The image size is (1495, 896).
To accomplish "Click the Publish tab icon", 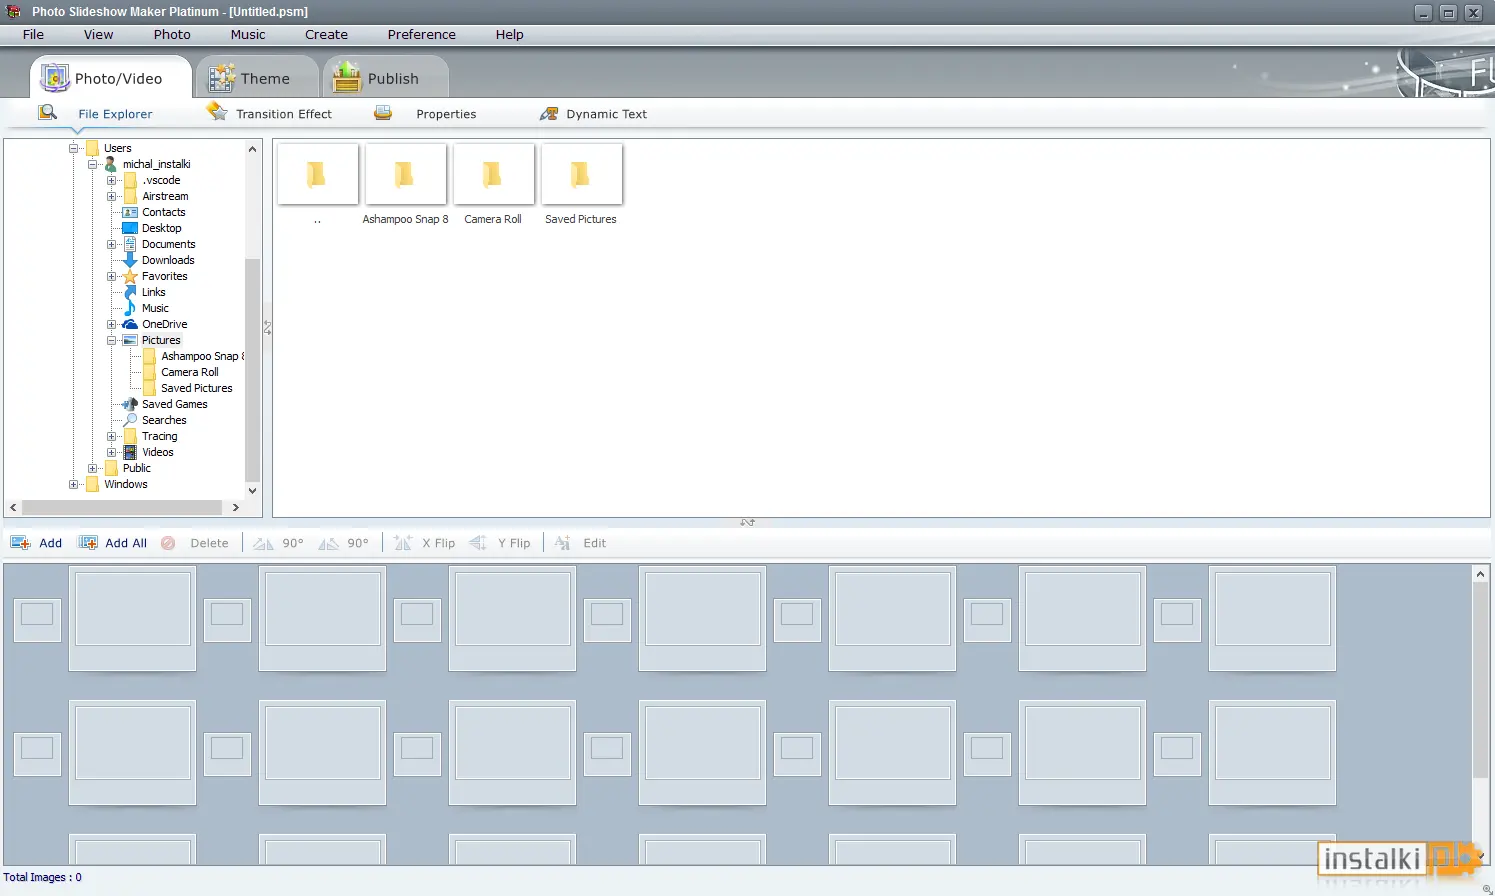I will (x=347, y=77).
